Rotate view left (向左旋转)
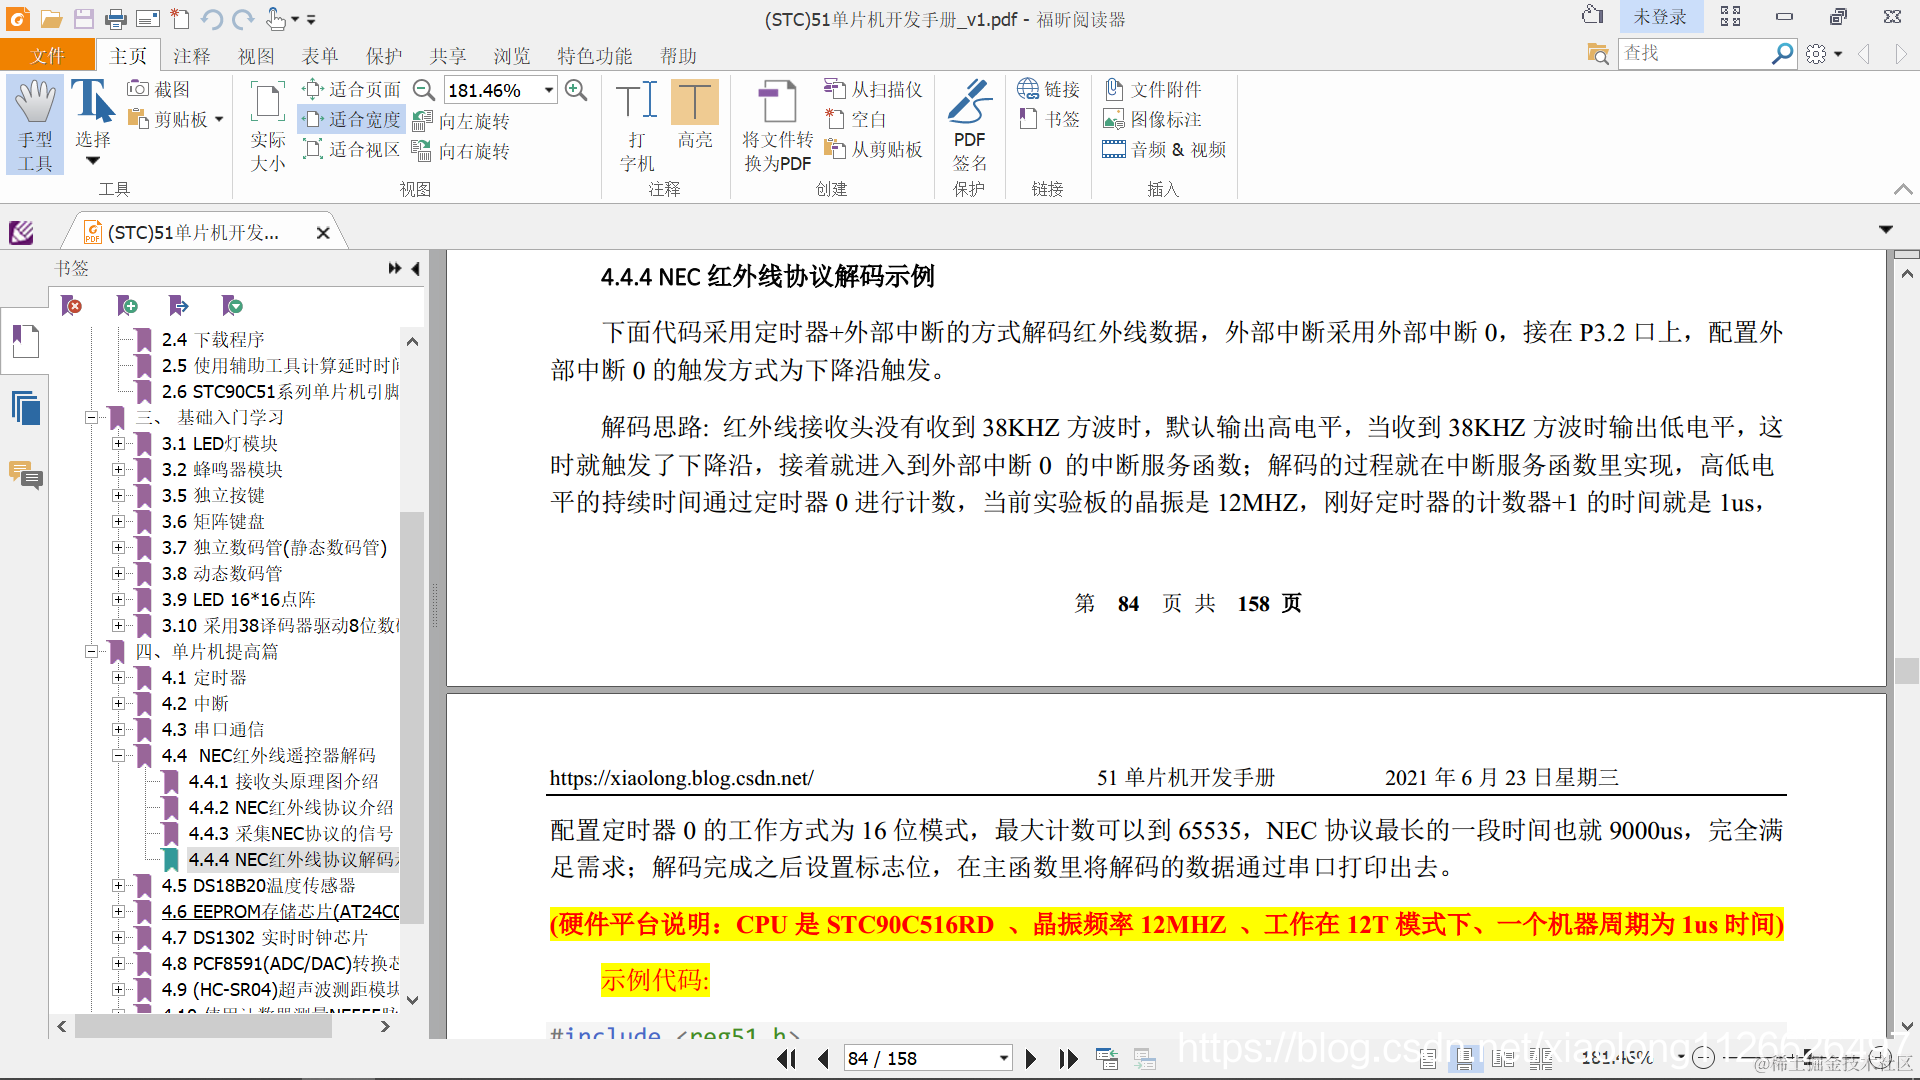 pos(463,121)
